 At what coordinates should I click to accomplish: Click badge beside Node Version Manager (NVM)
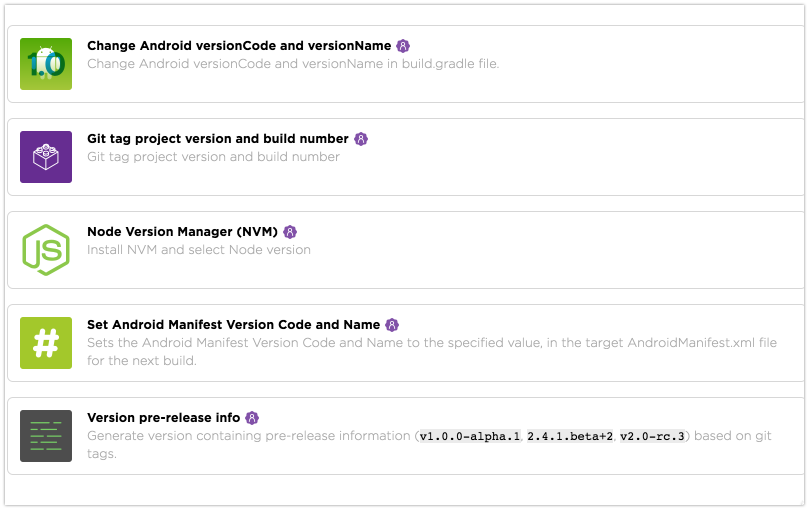click(x=290, y=232)
